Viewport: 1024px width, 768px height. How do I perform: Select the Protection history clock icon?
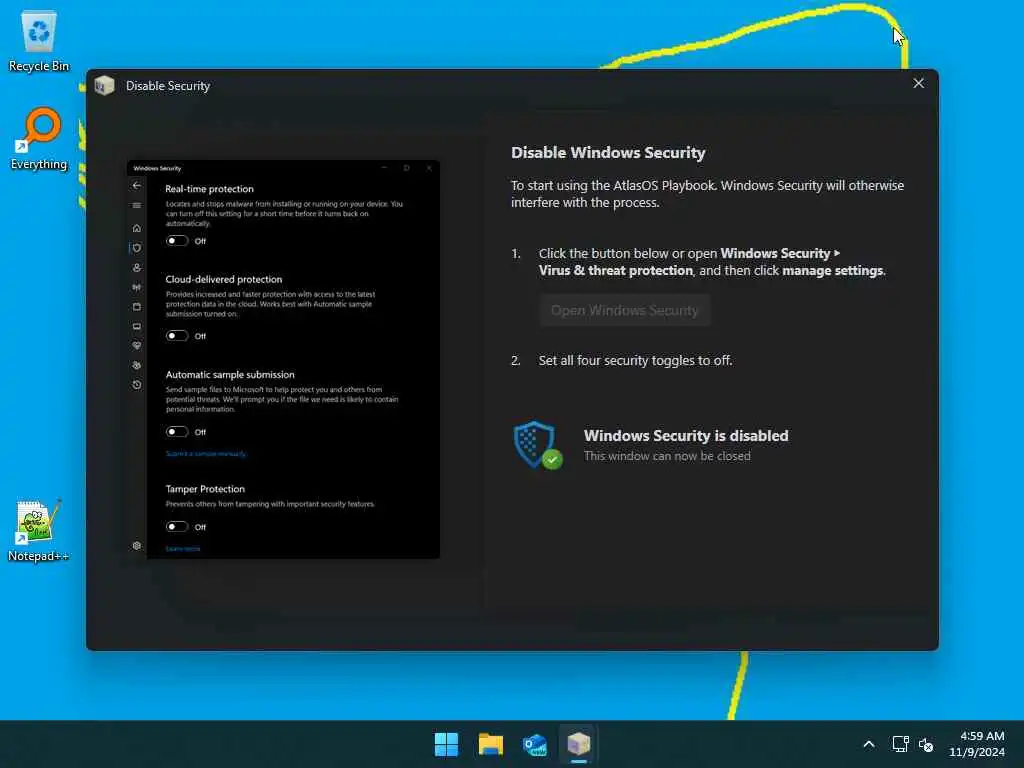(x=136, y=385)
